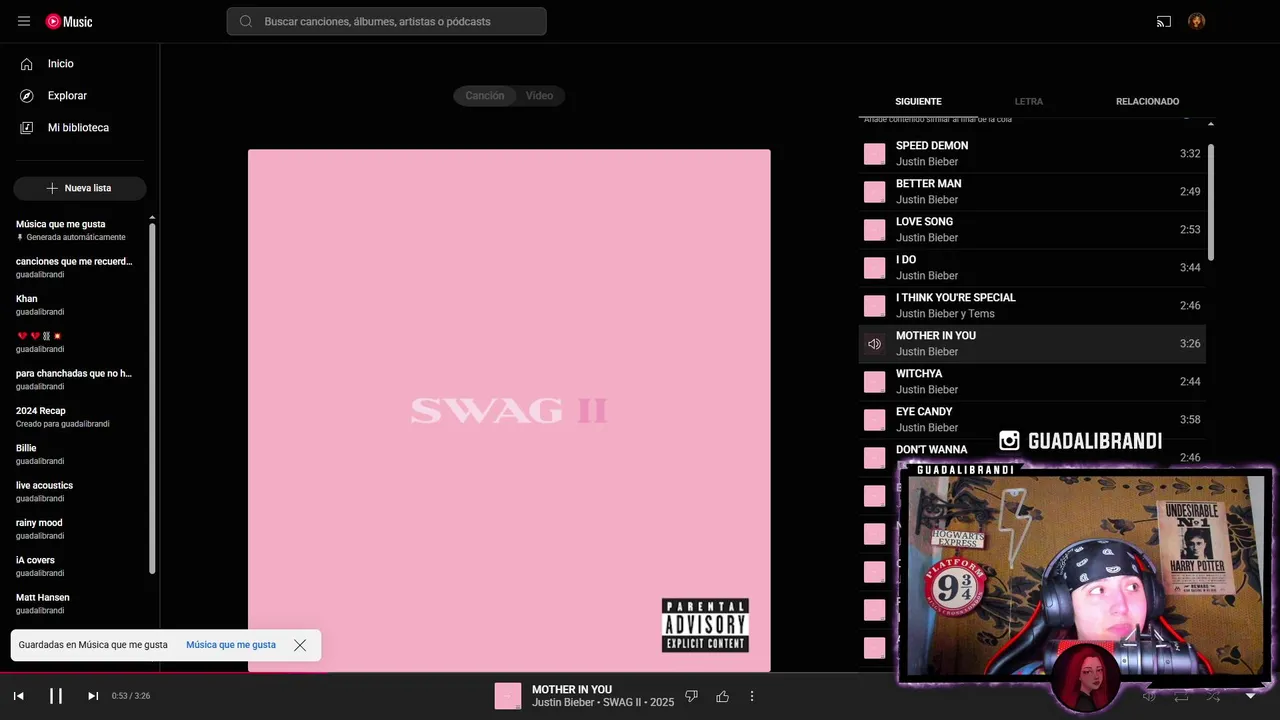
Task: Click the YouTube Music logo
Action: [69, 21]
